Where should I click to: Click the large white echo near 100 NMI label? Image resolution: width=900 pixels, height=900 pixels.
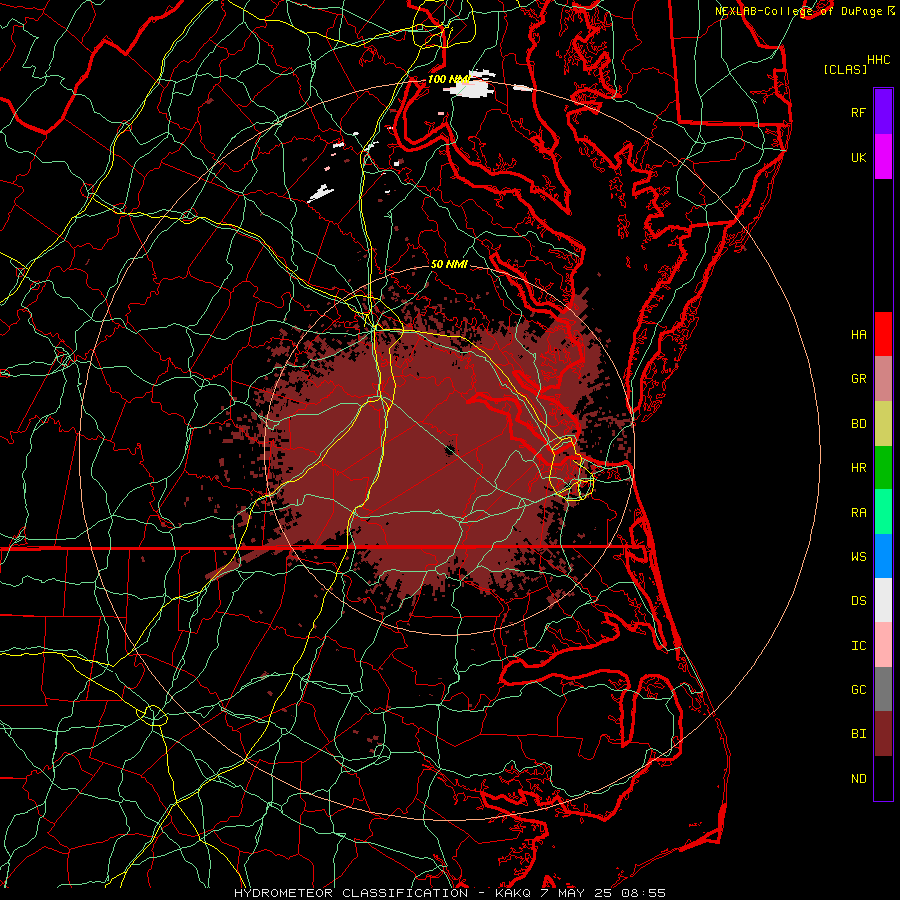(x=472, y=89)
